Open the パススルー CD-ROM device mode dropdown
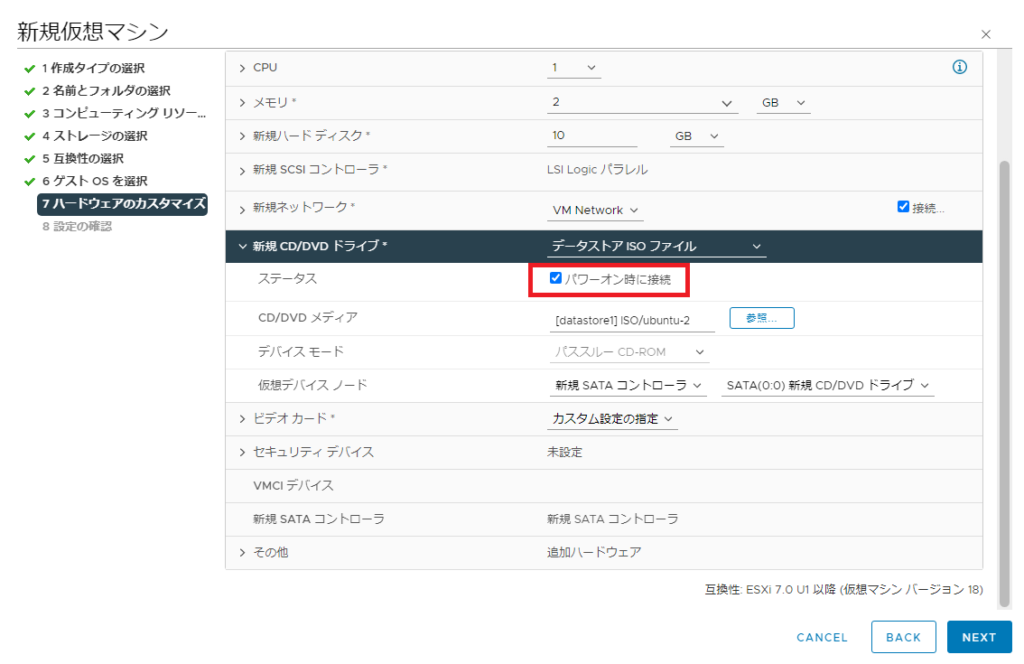1024x664 pixels. click(x=629, y=352)
